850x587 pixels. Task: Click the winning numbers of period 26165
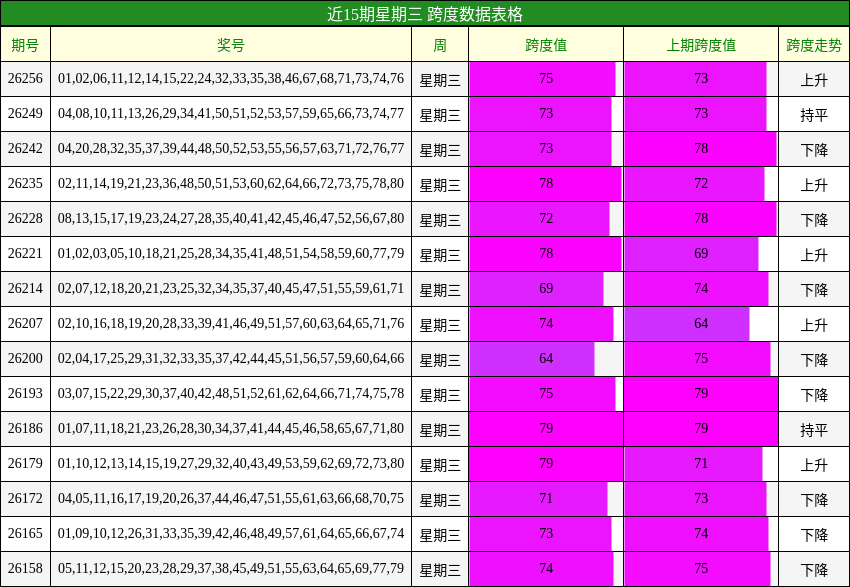[x=231, y=534]
